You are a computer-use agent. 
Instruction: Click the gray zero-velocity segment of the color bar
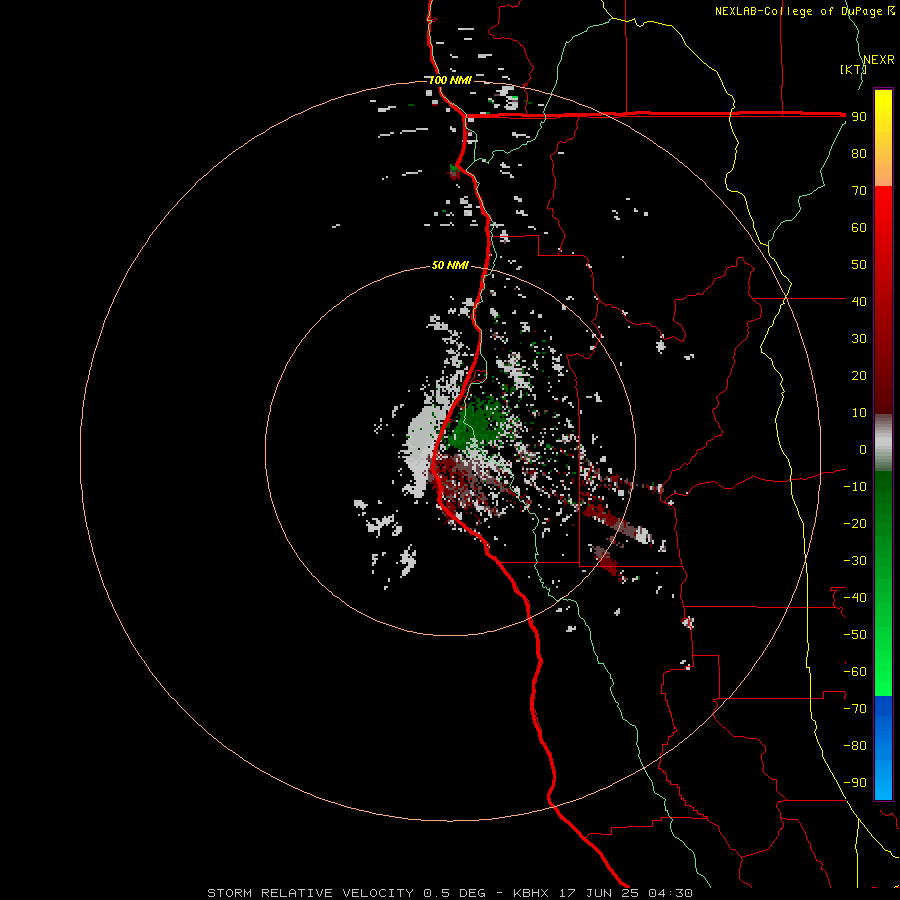pyautogui.click(x=883, y=443)
